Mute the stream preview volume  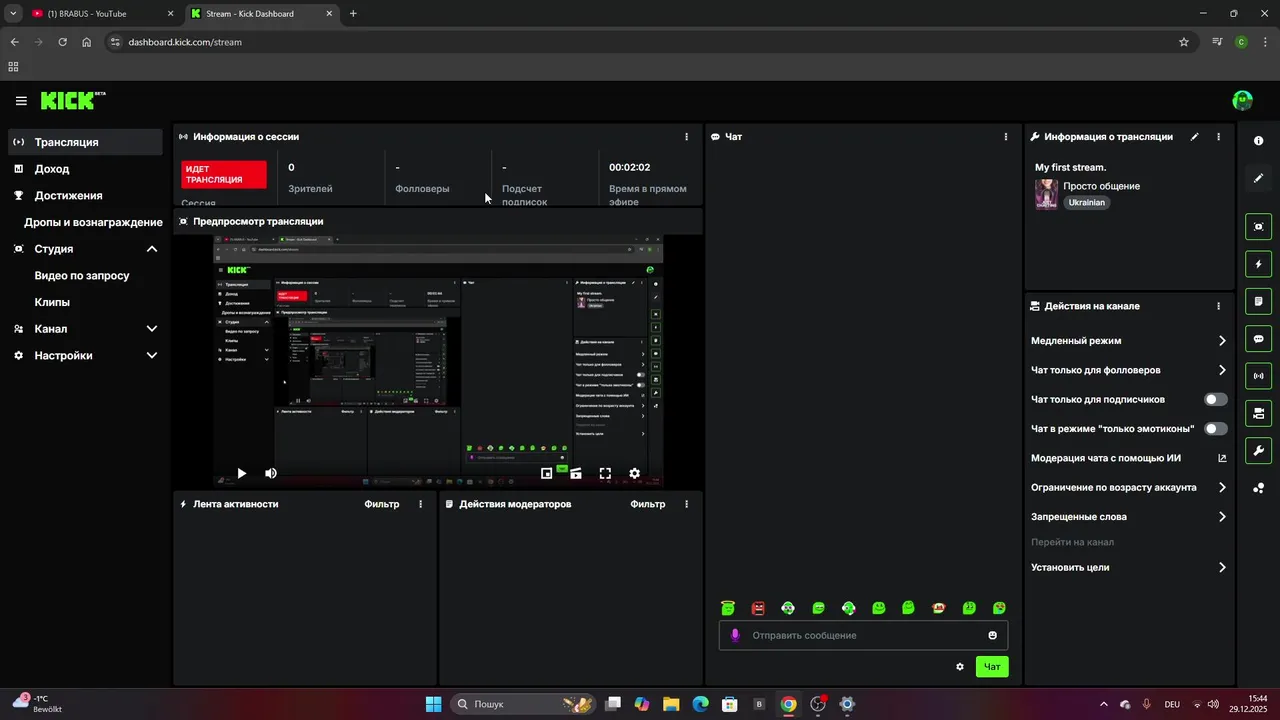point(270,473)
